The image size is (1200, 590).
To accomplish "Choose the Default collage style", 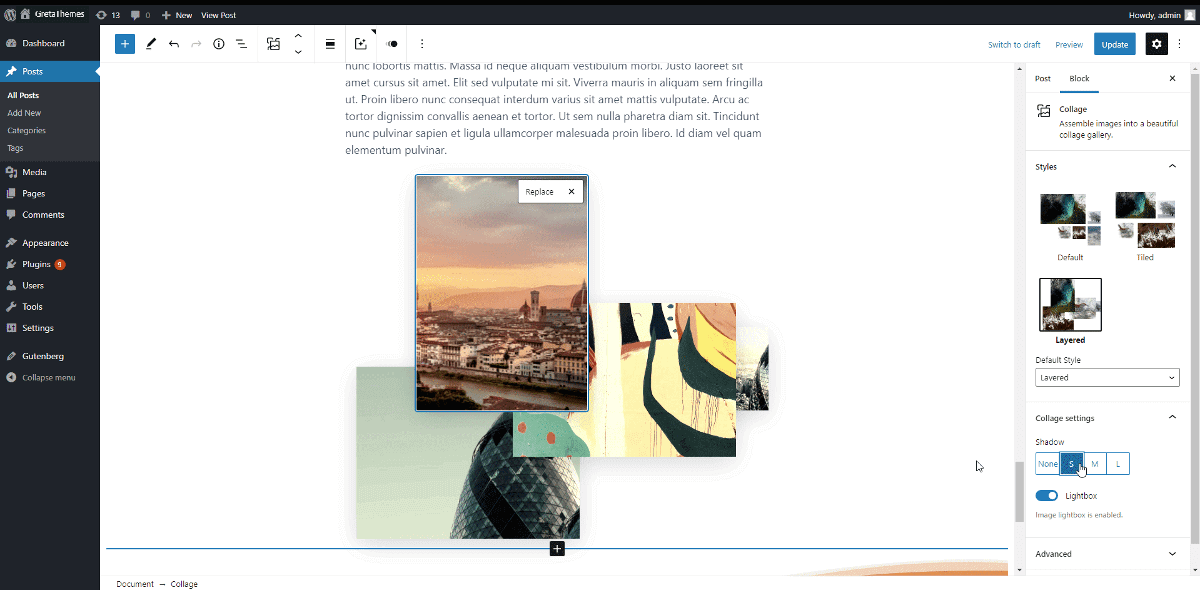I will click(x=1070, y=225).
